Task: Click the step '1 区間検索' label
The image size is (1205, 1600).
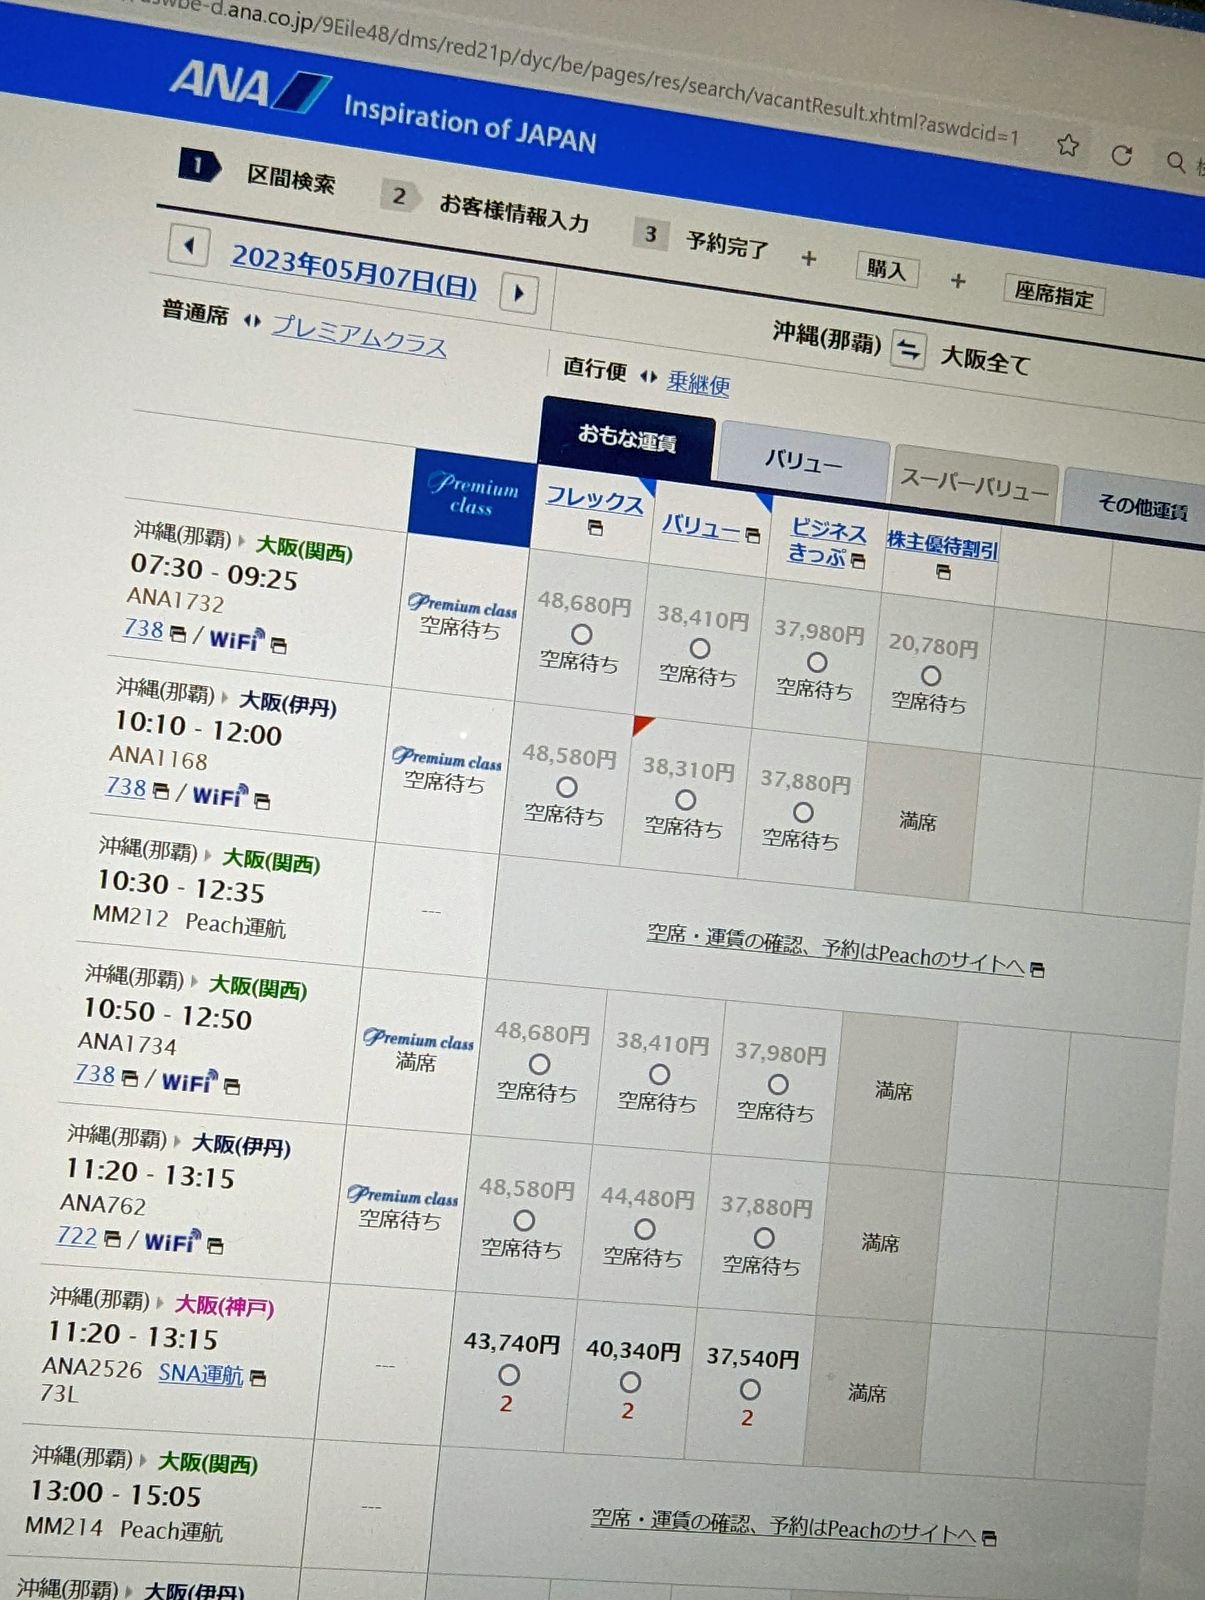Action: point(257,173)
